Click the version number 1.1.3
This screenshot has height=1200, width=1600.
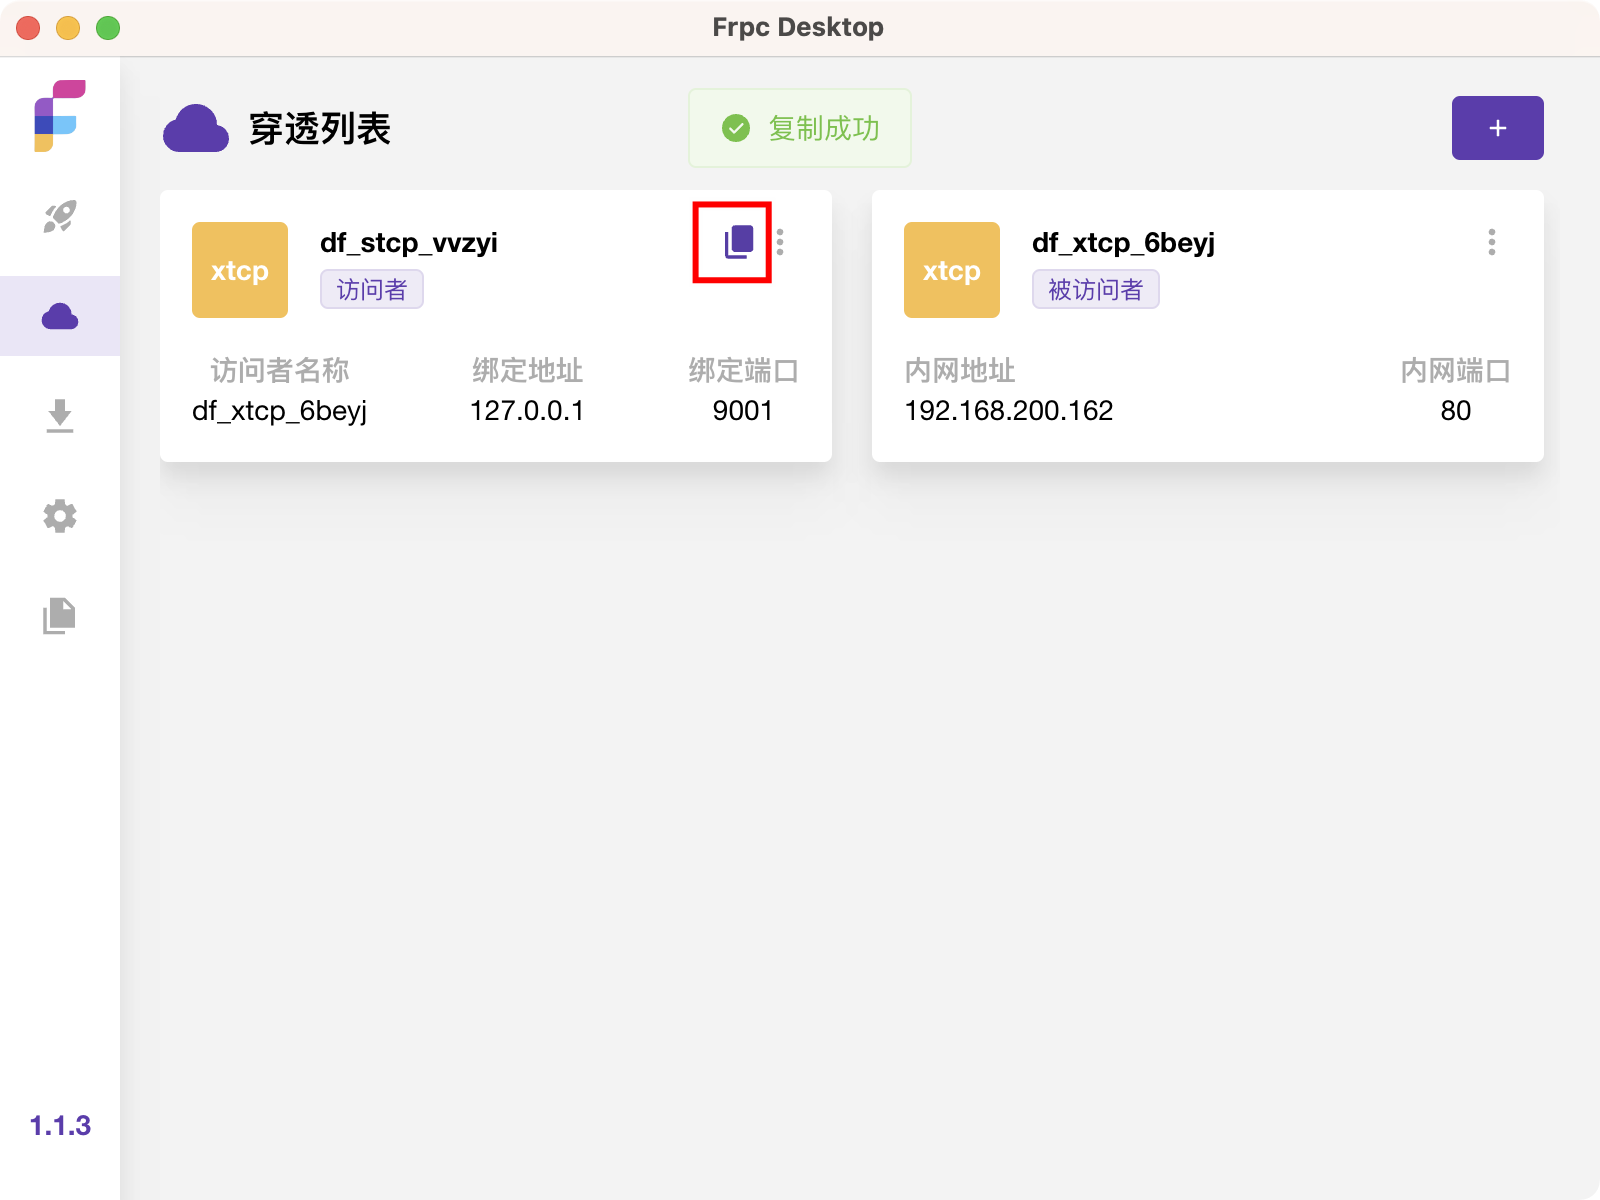tap(60, 1126)
